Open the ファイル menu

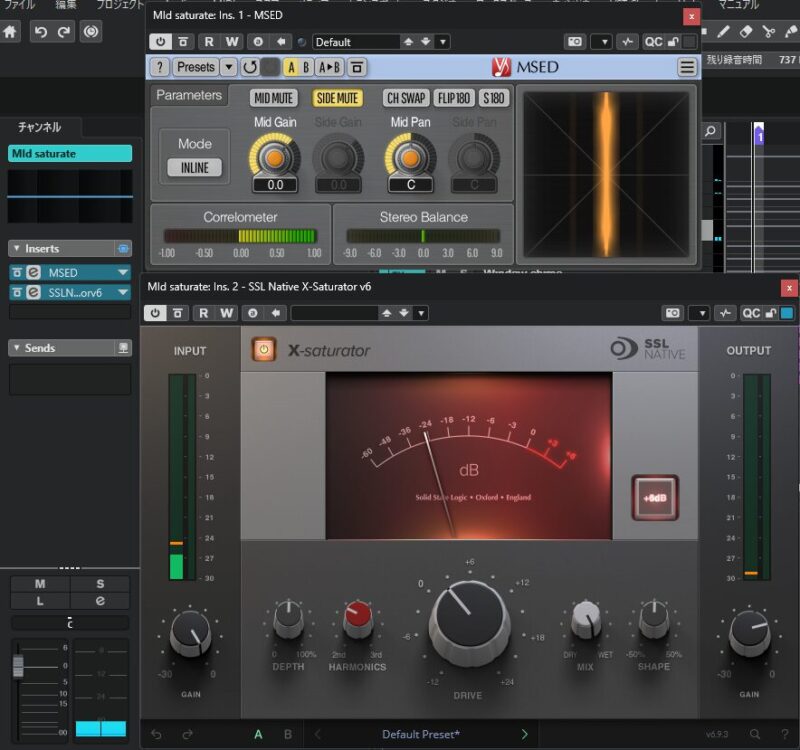19,5
